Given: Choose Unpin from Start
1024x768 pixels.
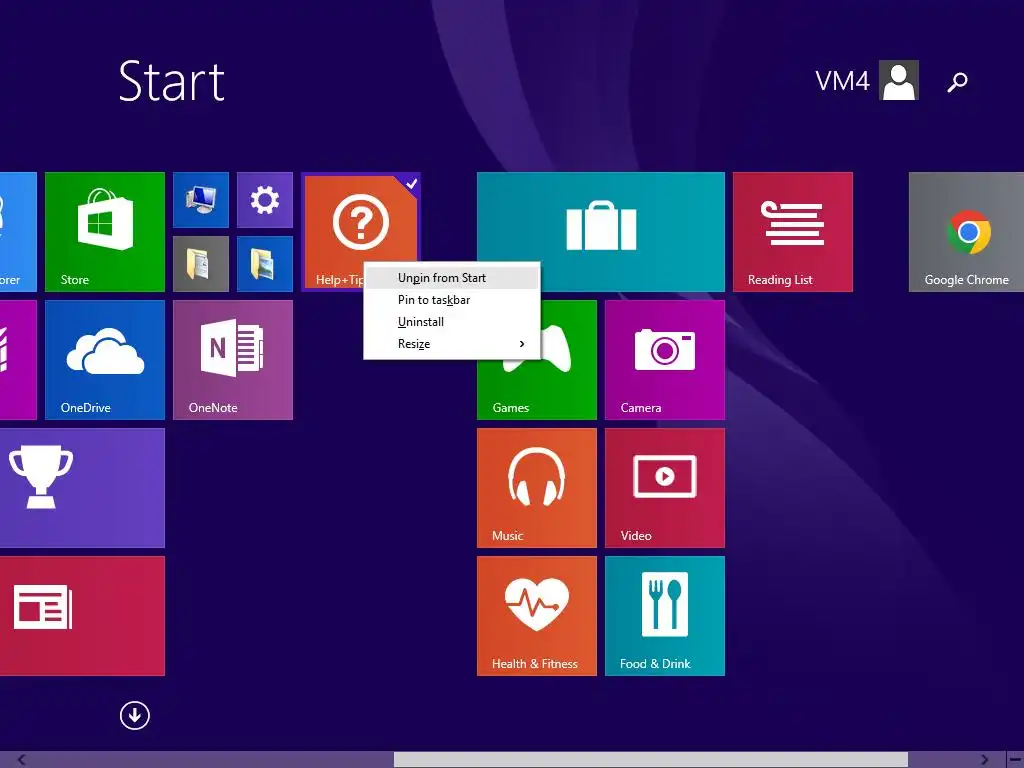Looking at the screenshot, I should 452,278.
